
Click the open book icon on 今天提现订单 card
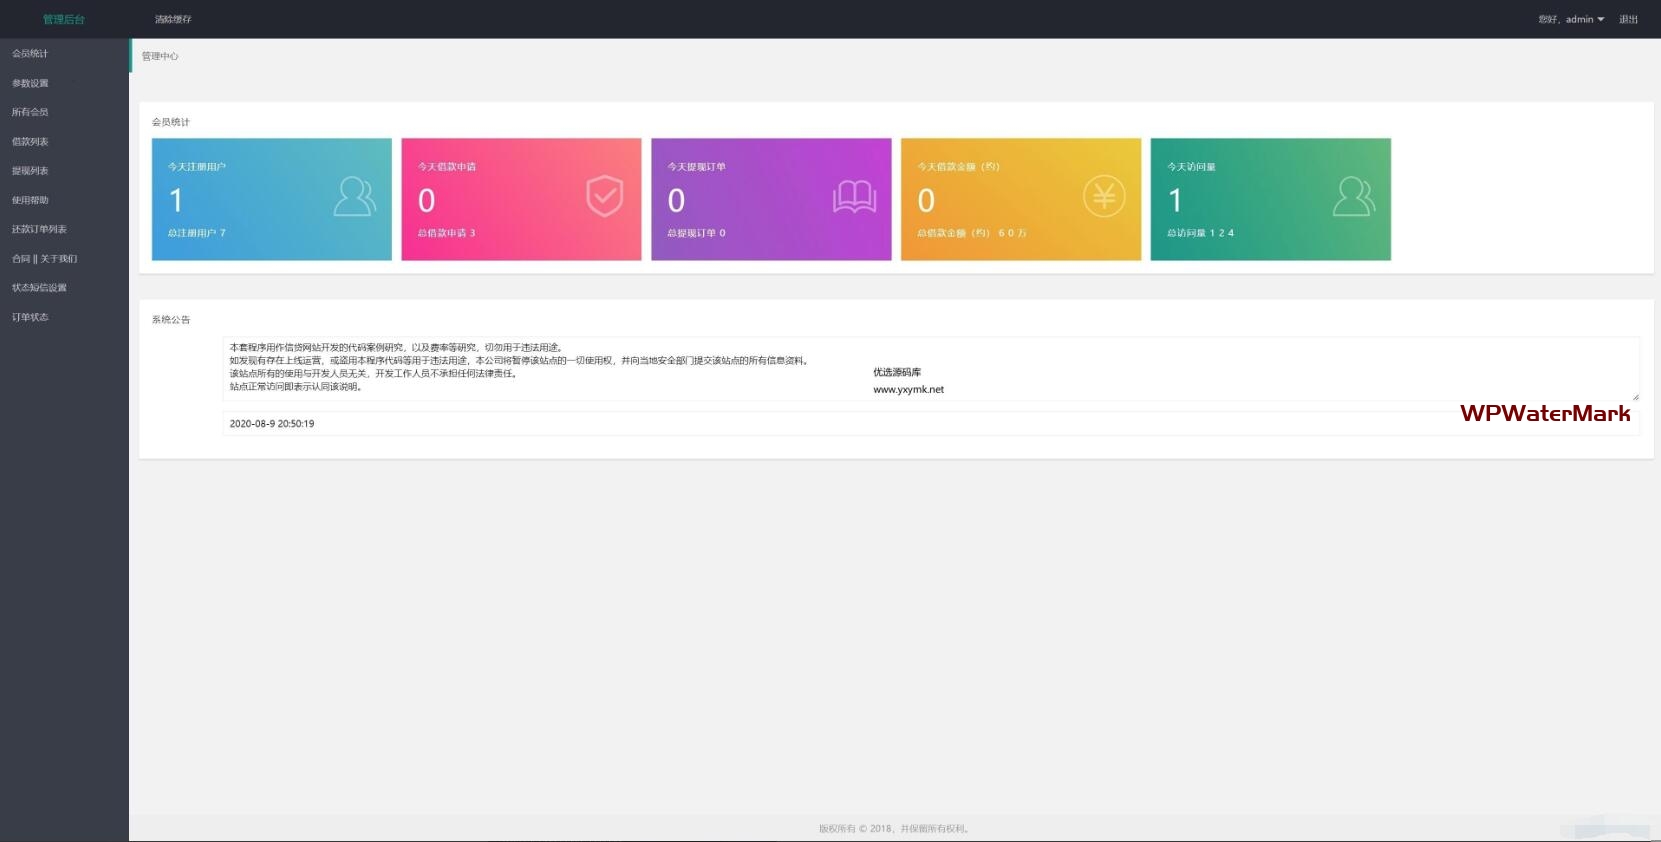coord(854,197)
